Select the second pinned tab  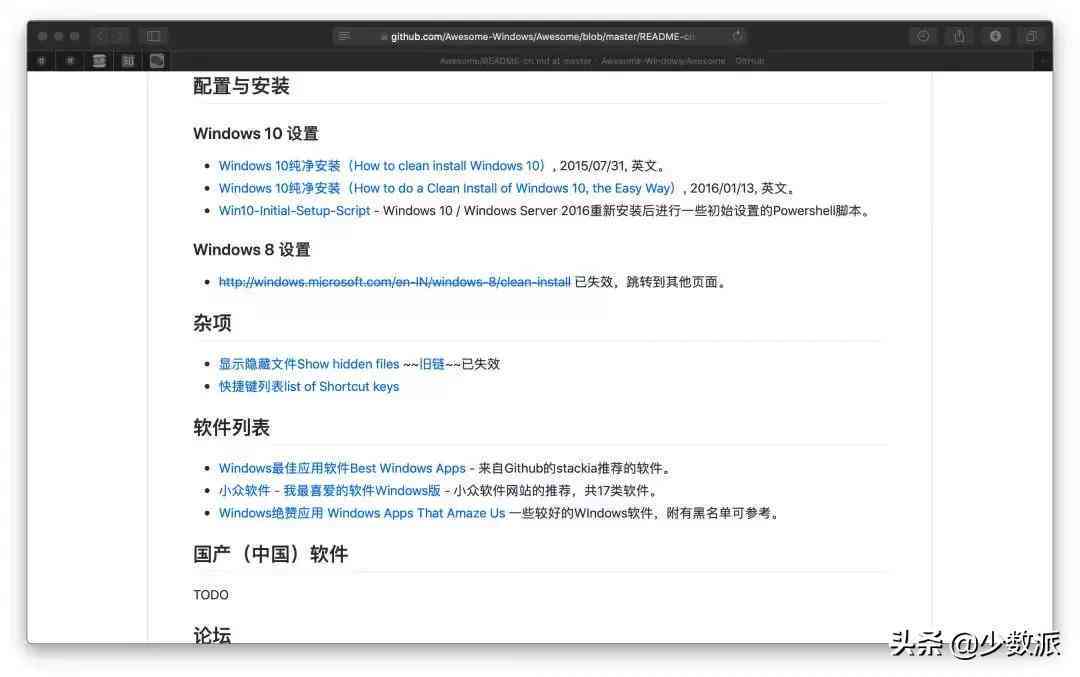click(x=70, y=61)
